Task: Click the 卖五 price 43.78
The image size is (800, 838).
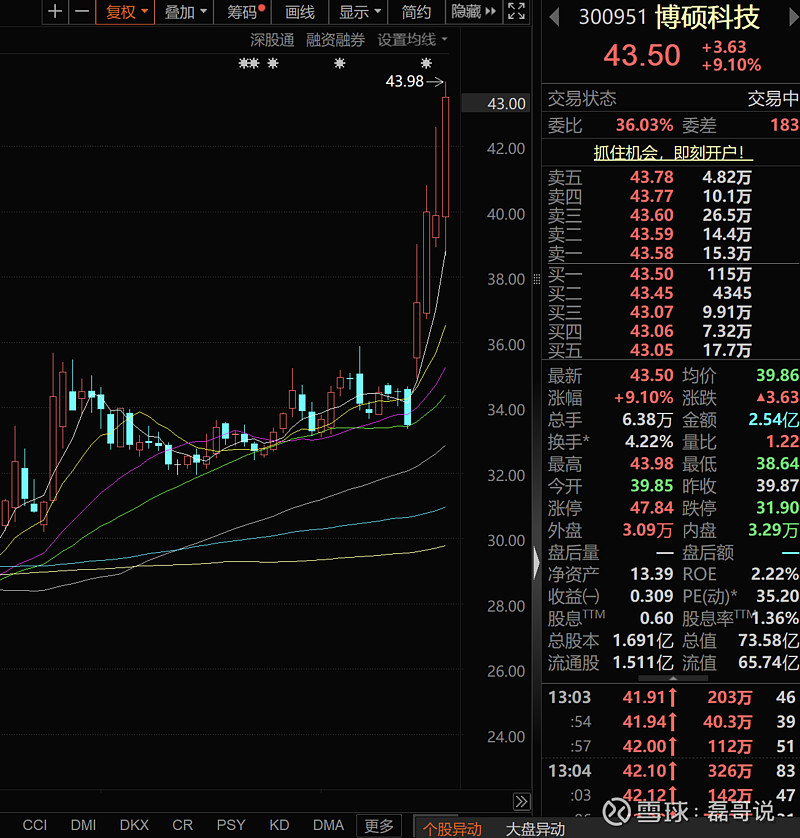Action: (651, 177)
